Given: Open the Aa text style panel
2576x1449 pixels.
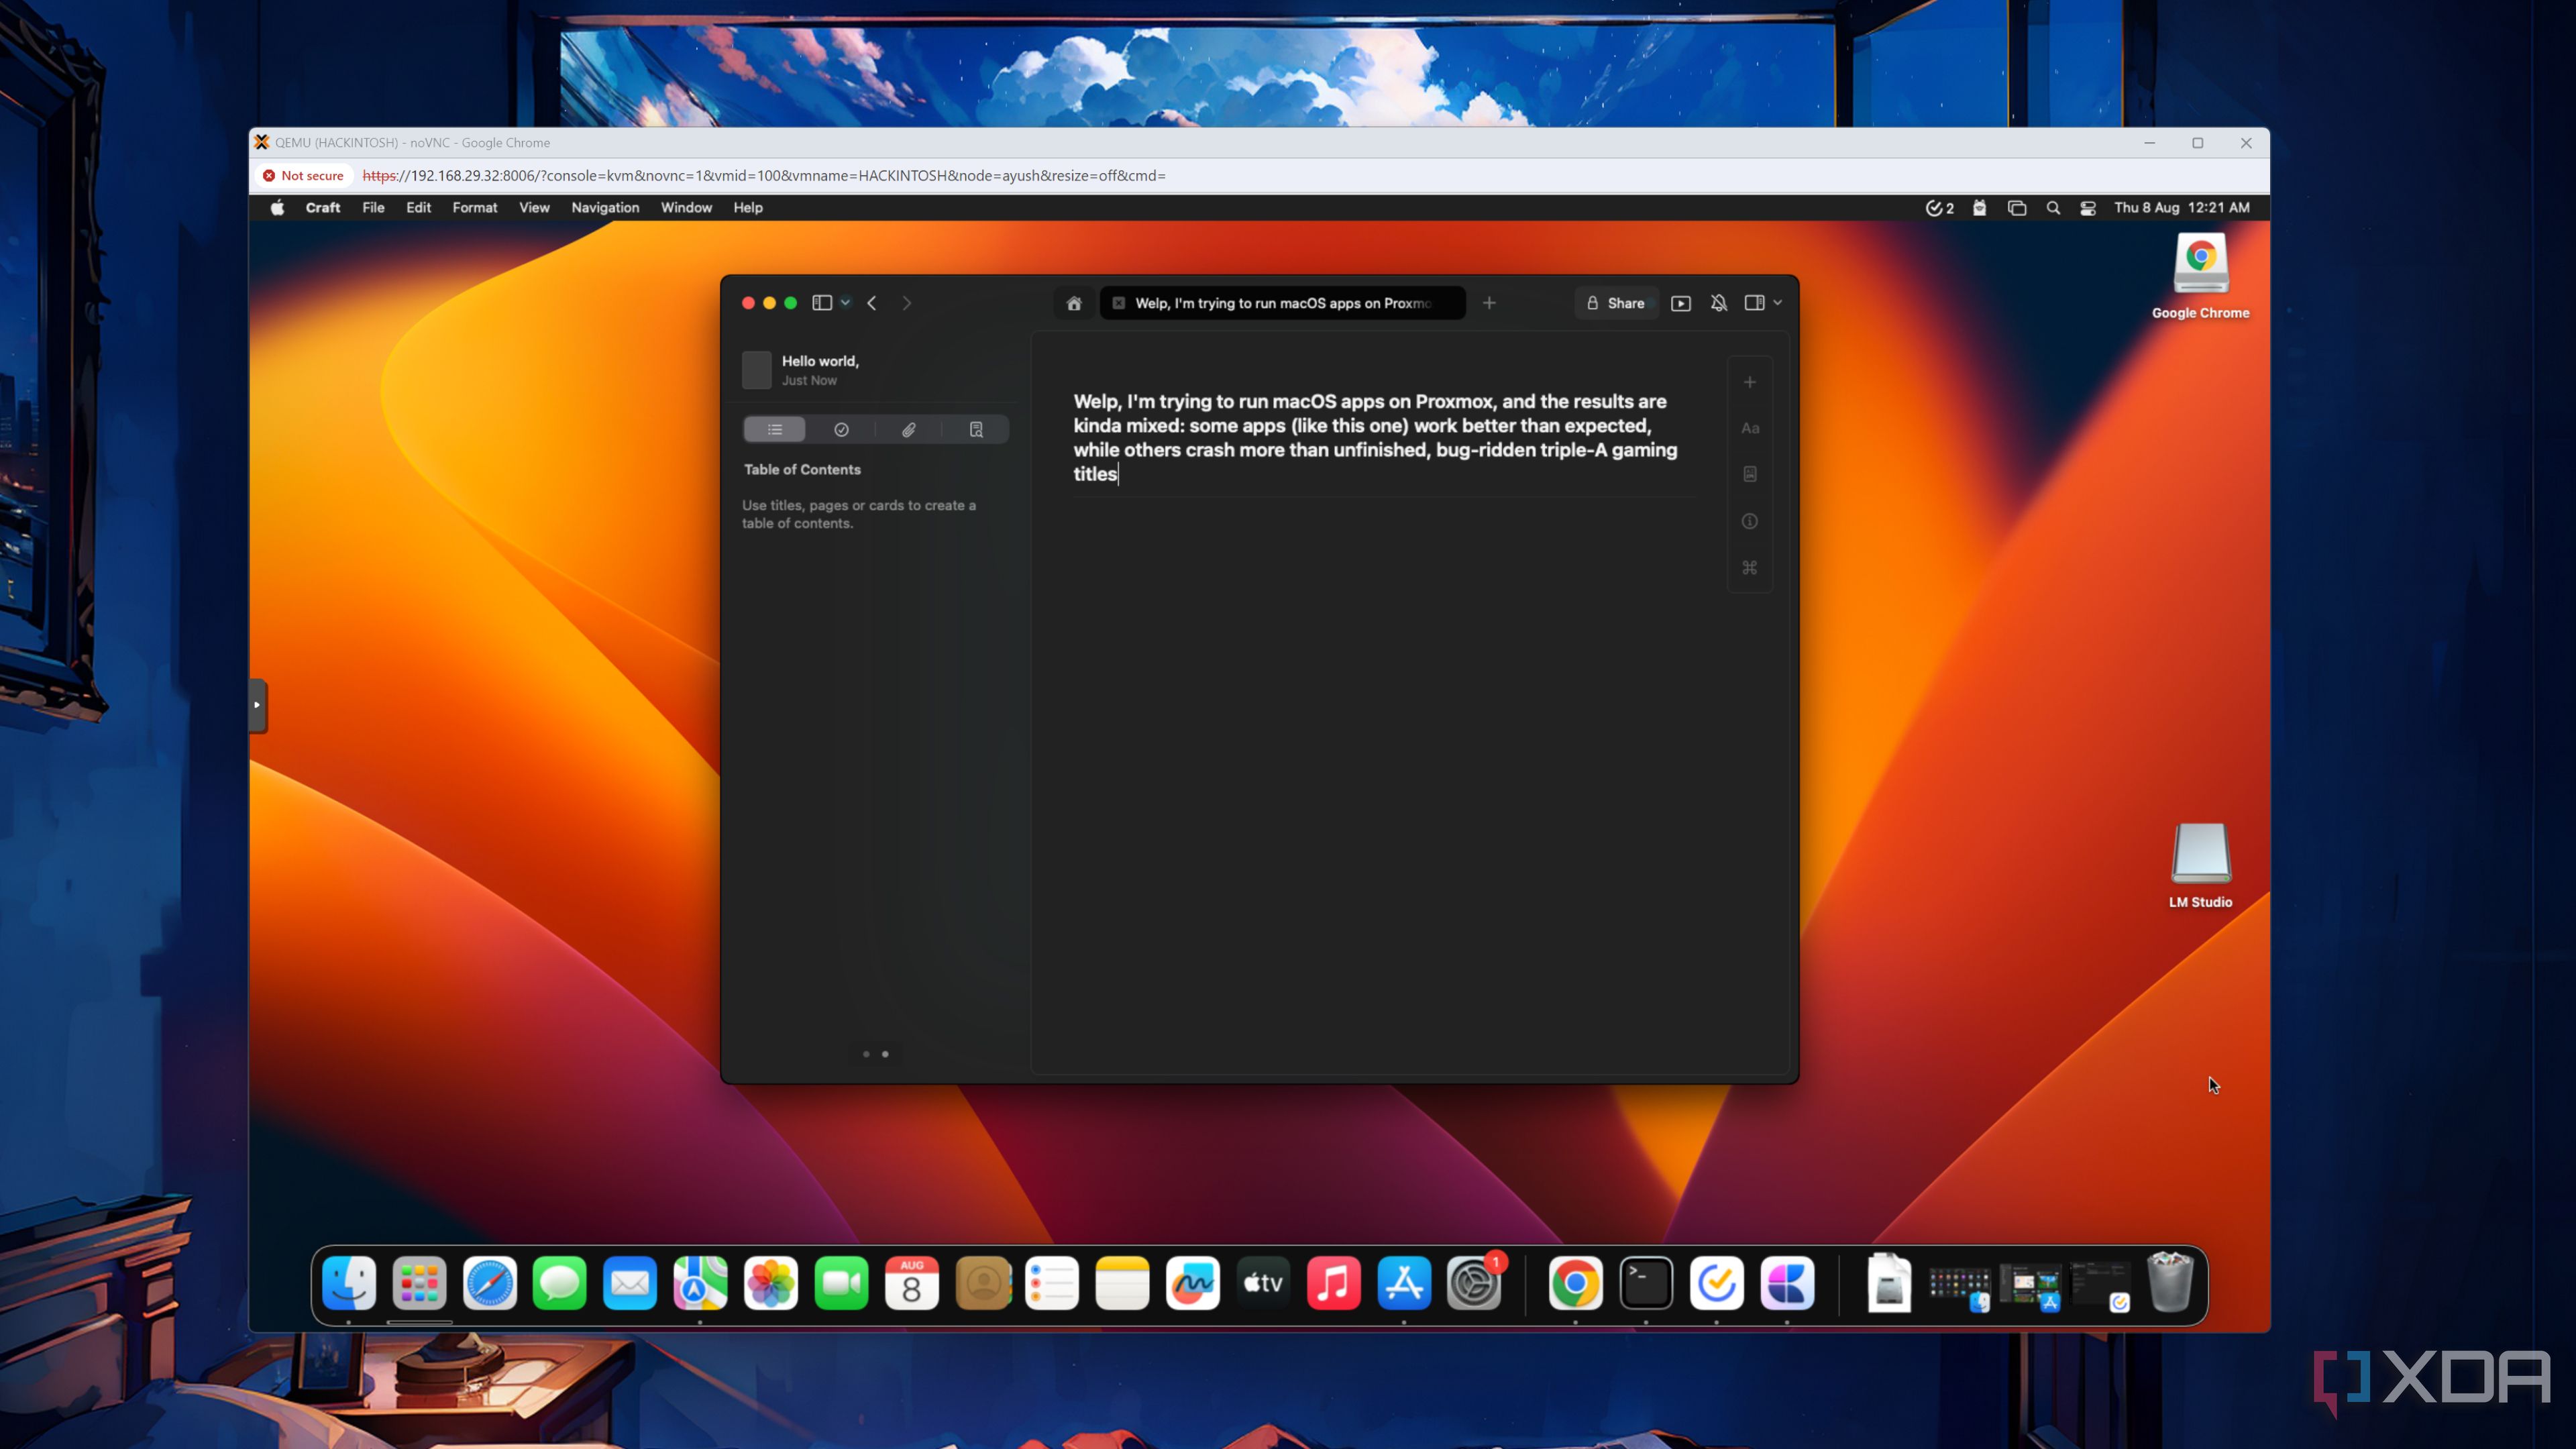Looking at the screenshot, I should (x=1750, y=428).
